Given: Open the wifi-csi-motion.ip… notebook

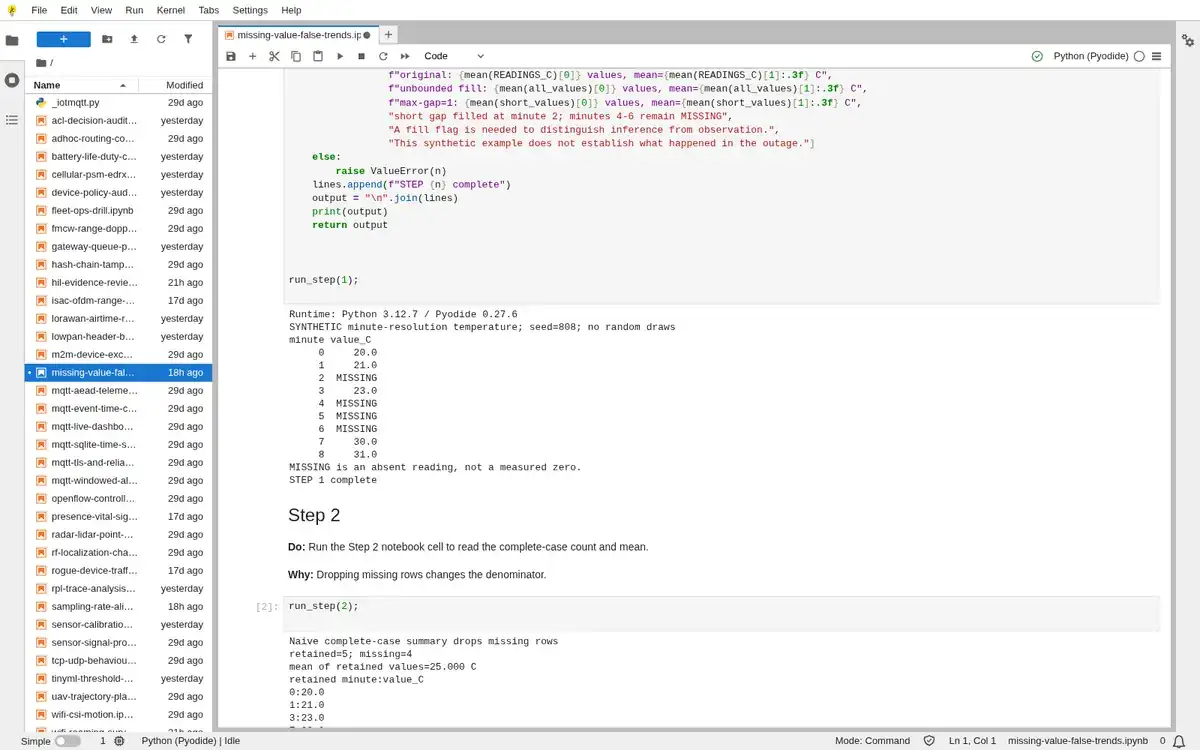Looking at the screenshot, I should (x=118, y=714).
